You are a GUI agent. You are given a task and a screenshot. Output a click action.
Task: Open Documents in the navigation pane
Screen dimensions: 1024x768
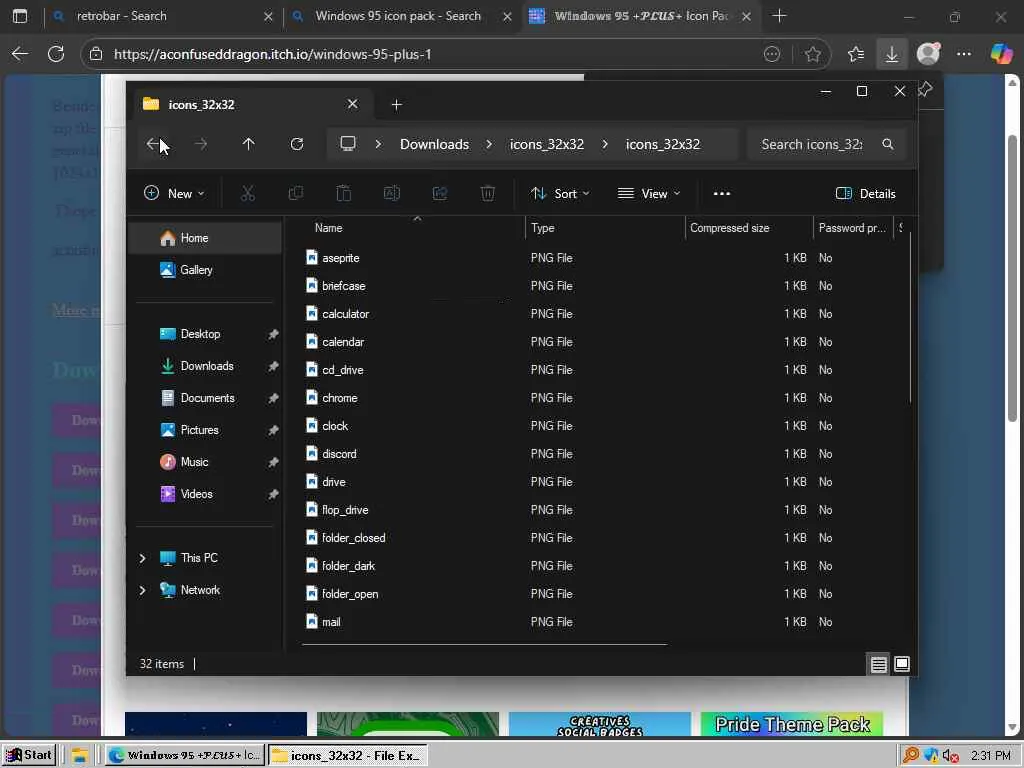pos(206,398)
